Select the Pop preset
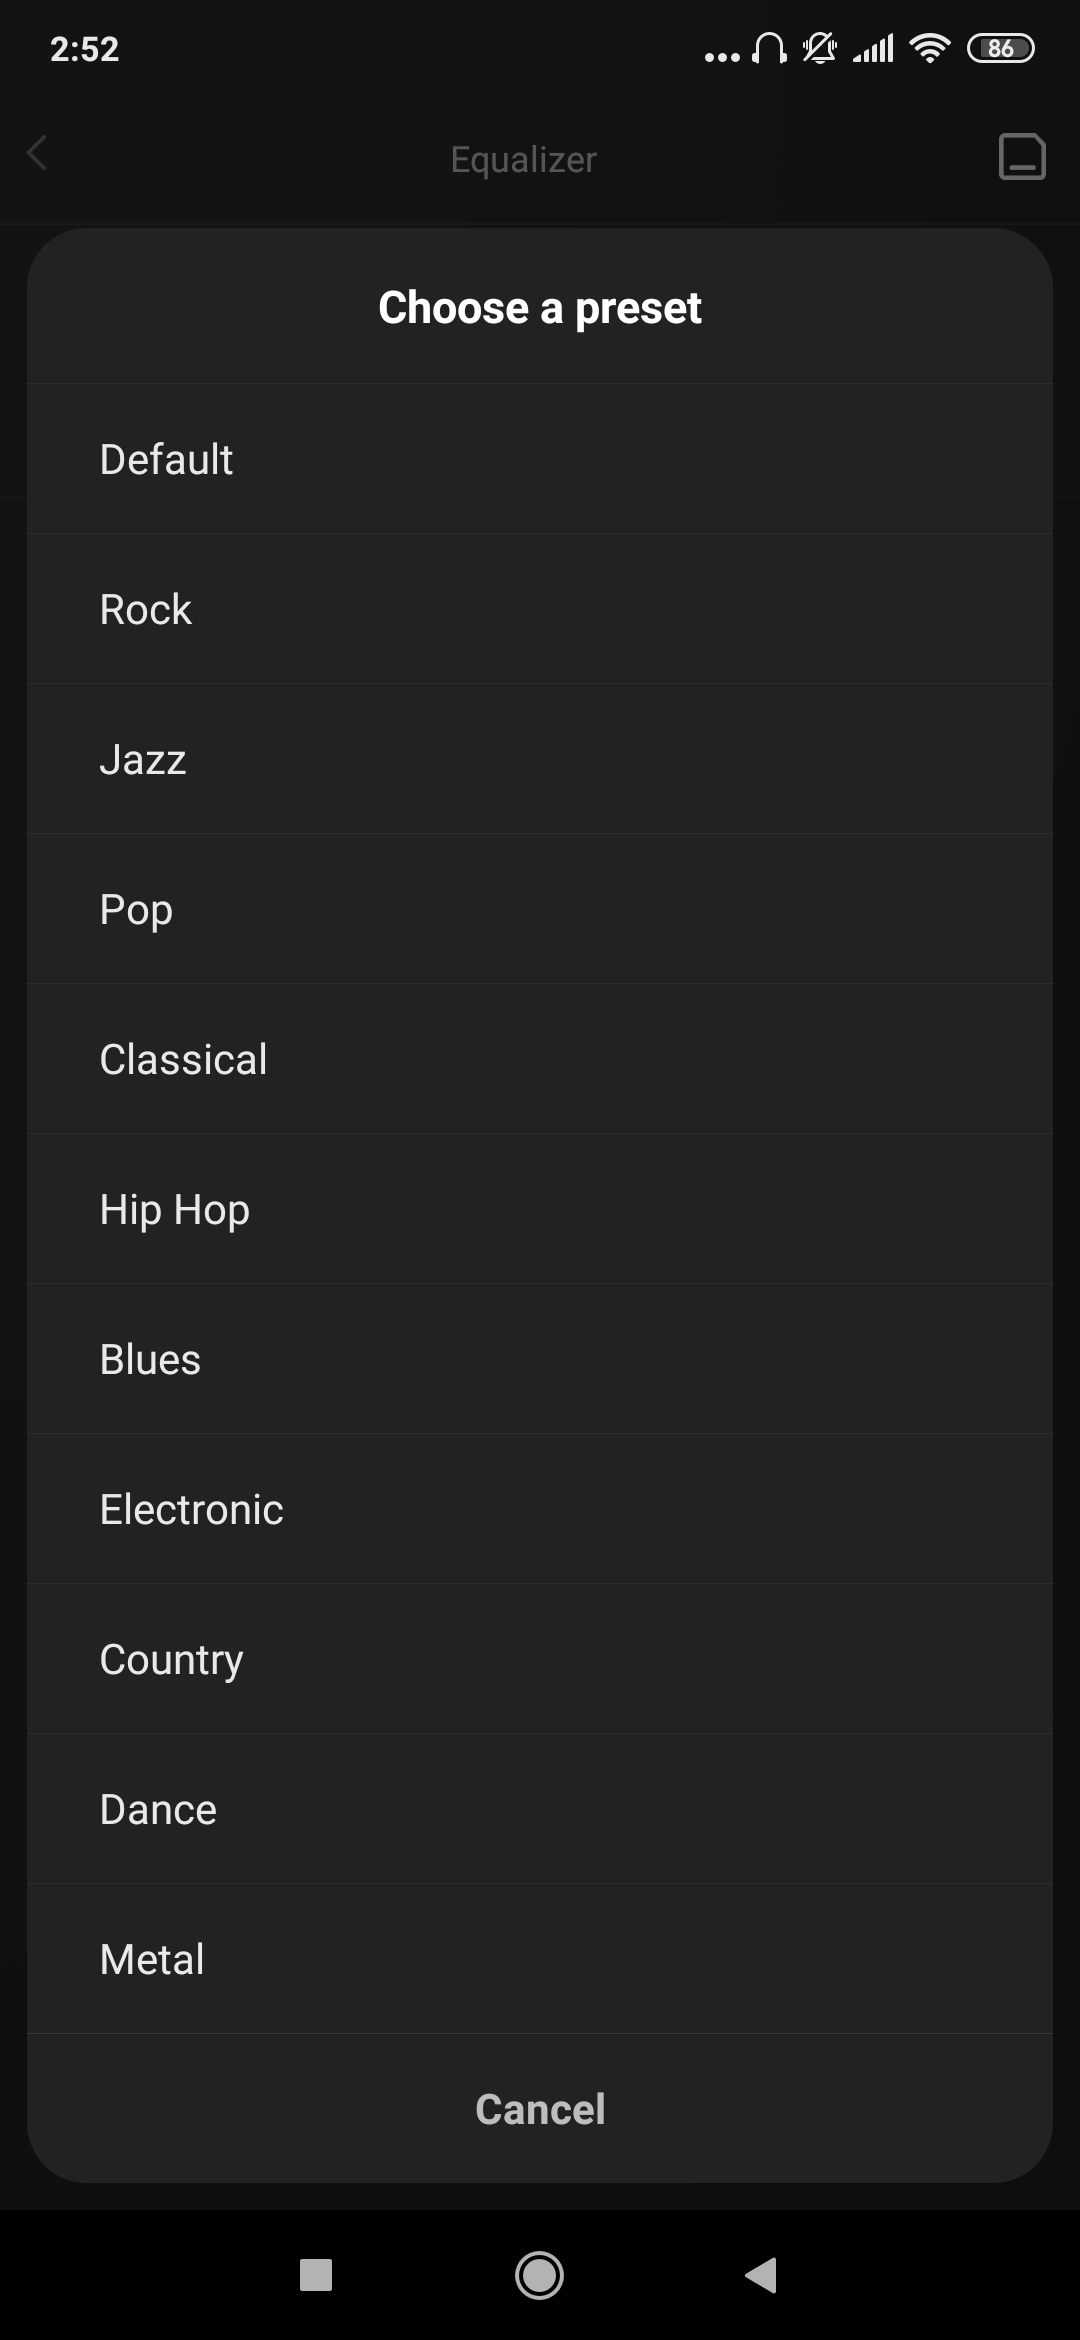The image size is (1080, 2340). click(x=540, y=909)
